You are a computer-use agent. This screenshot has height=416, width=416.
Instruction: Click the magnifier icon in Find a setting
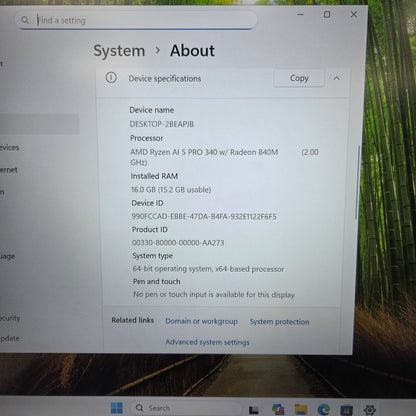[25, 20]
